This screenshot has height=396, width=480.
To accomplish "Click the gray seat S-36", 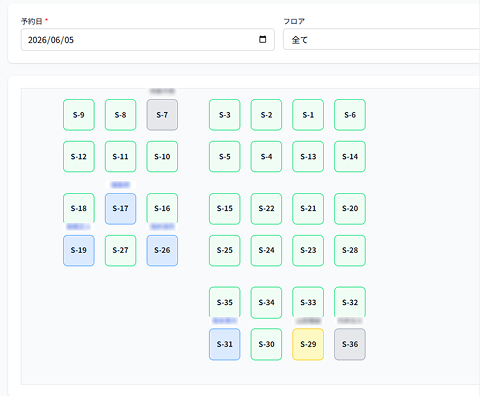I will (350, 344).
